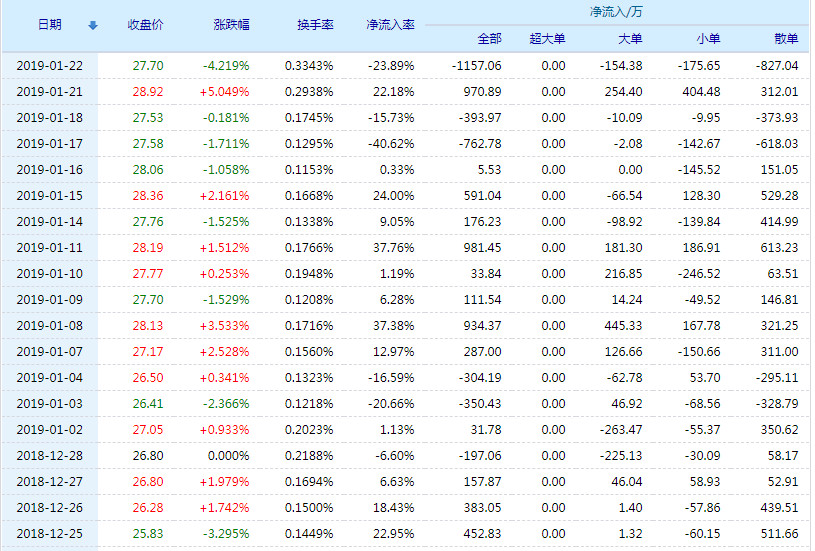Viewport: 815px width, 551px height.
Task: Click closing price 28.92 in red
Action: click(x=147, y=91)
